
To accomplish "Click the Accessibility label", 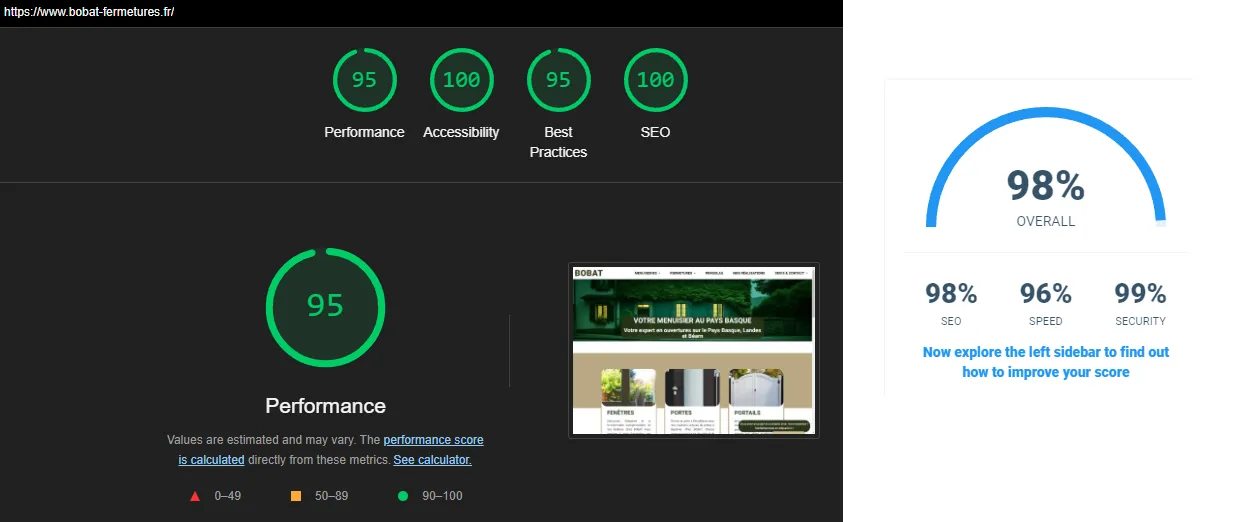I will 461,132.
